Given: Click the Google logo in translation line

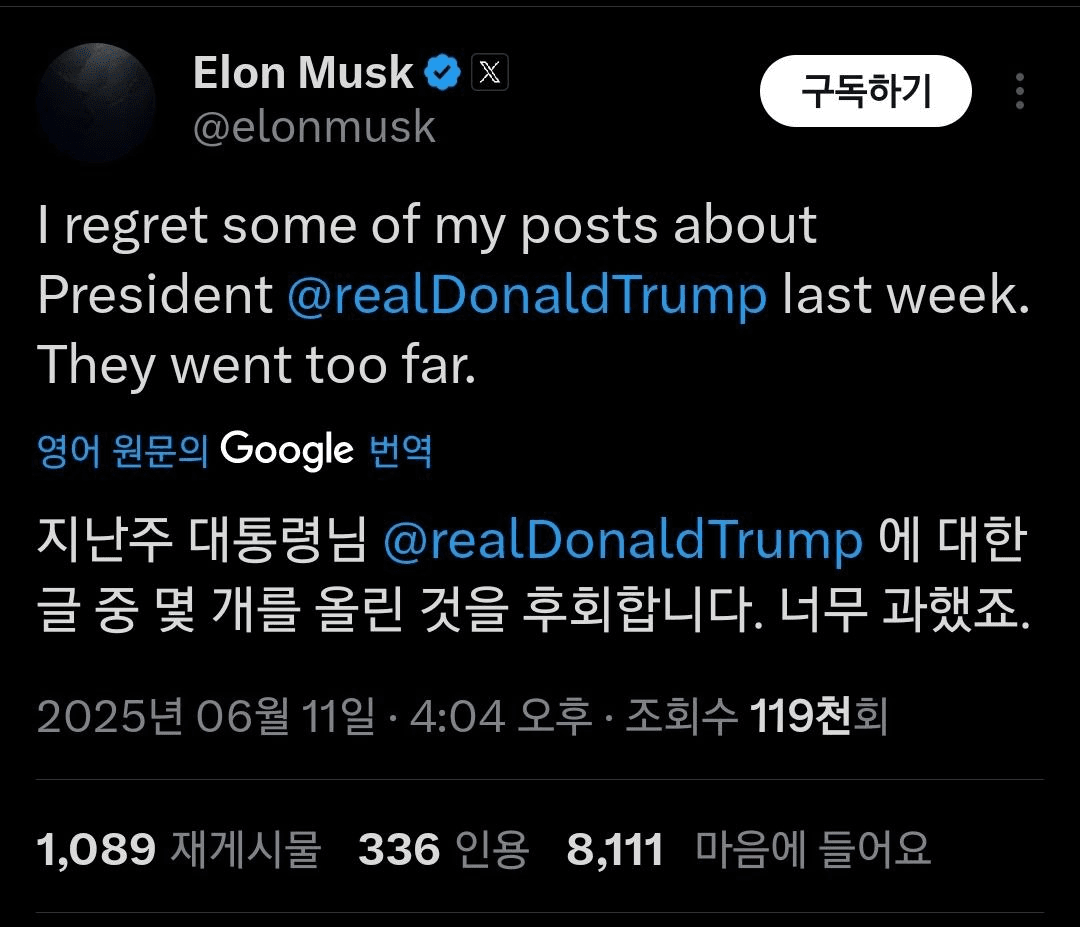Looking at the screenshot, I should pyautogui.click(x=287, y=450).
